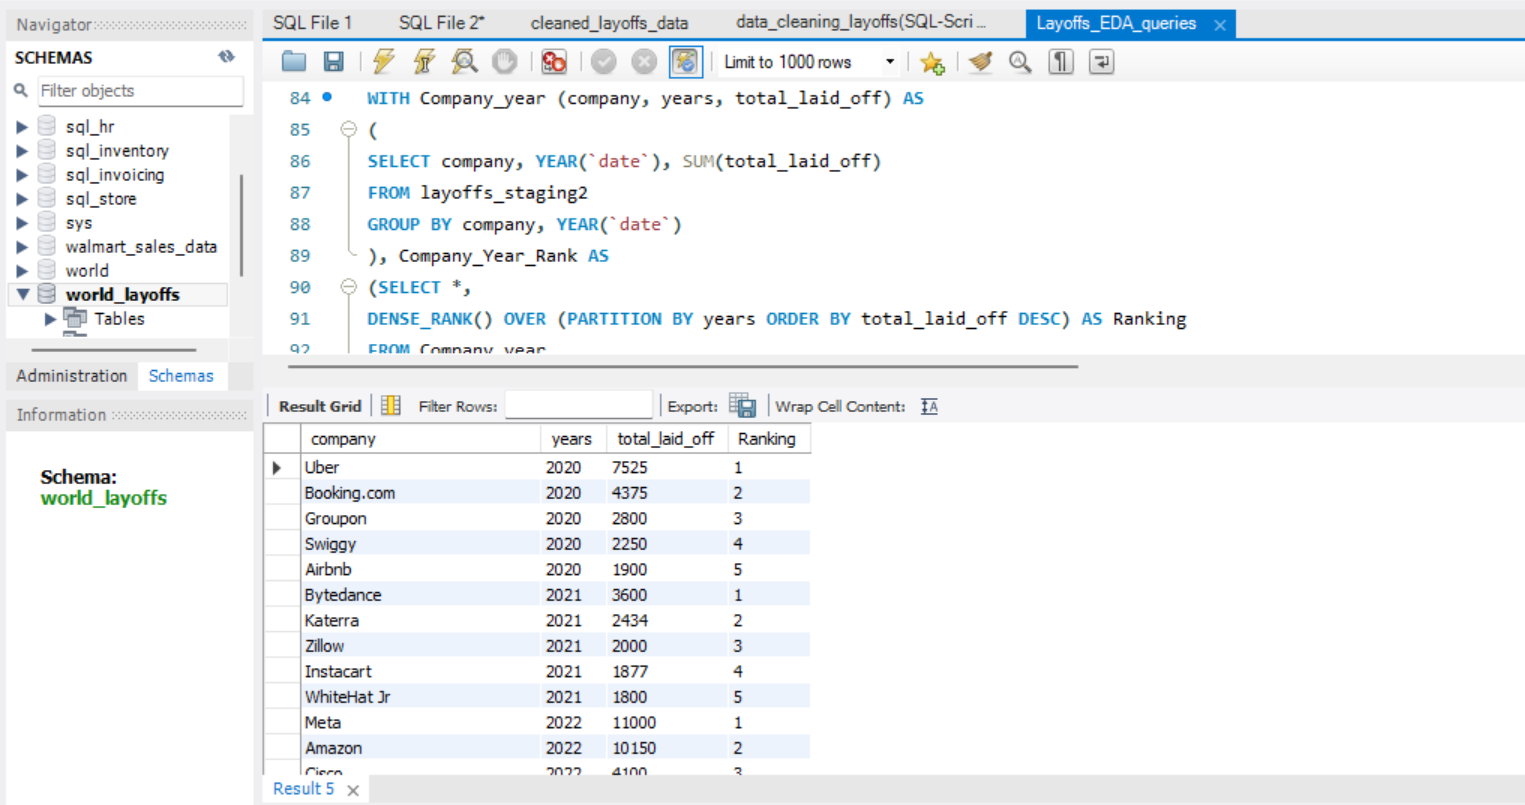Sort by the years column header
The image size is (1525, 805).
tap(573, 439)
